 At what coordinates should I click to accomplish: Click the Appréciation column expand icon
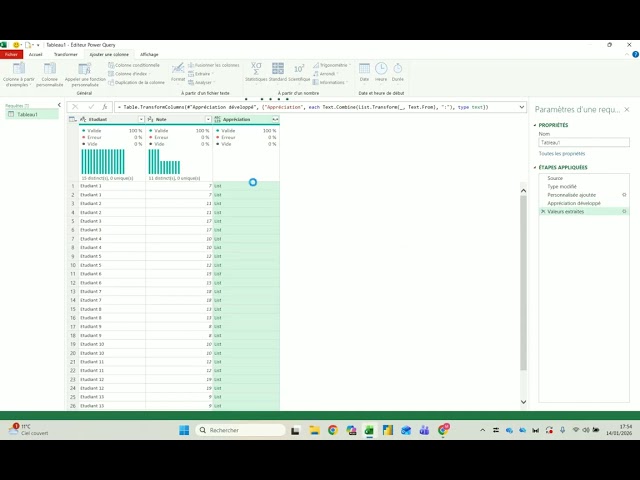[x=275, y=119]
